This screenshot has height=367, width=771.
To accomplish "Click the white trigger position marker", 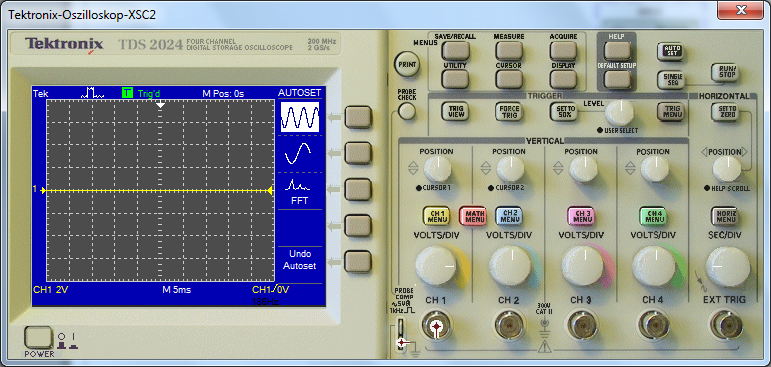I will [160, 105].
